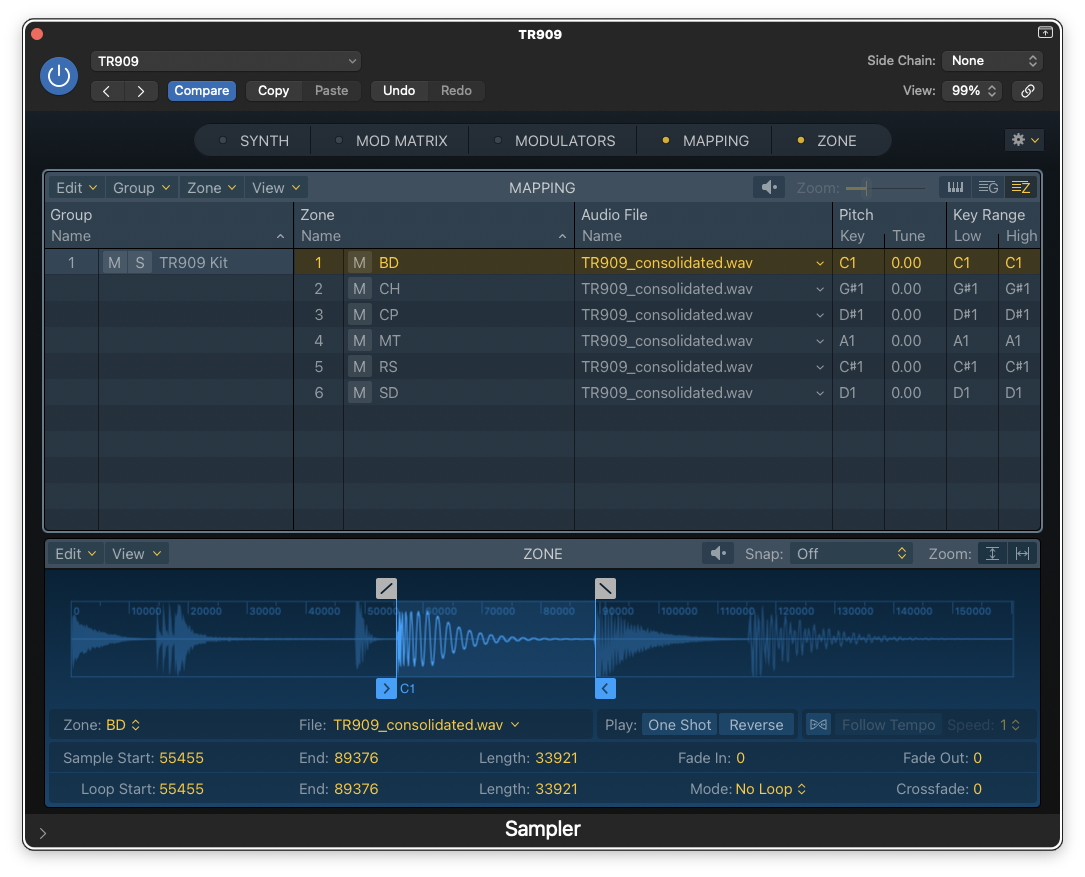
Task: Go to the previous preset arrow
Action: coord(107,91)
